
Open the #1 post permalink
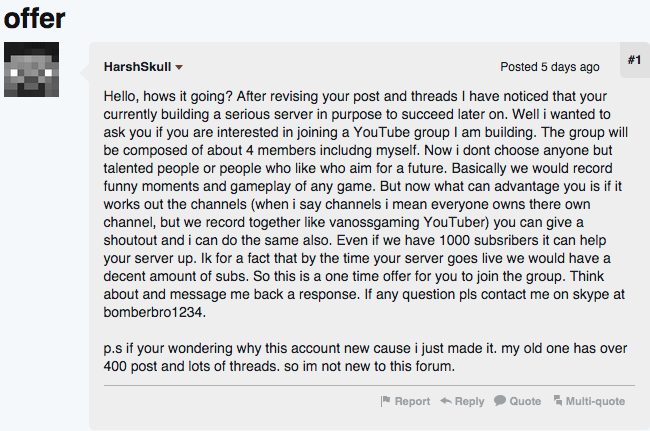click(x=634, y=61)
